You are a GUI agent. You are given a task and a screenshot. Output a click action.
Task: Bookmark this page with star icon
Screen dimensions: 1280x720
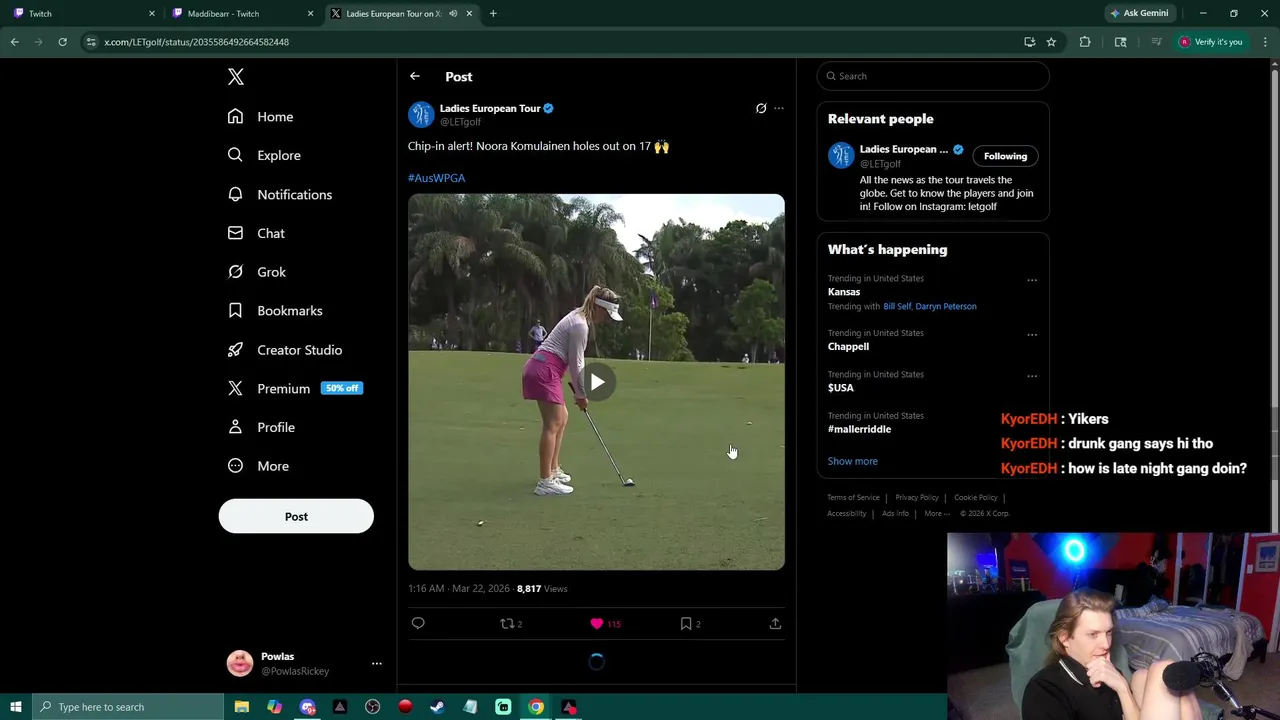pyautogui.click(x=1051, y=42)
